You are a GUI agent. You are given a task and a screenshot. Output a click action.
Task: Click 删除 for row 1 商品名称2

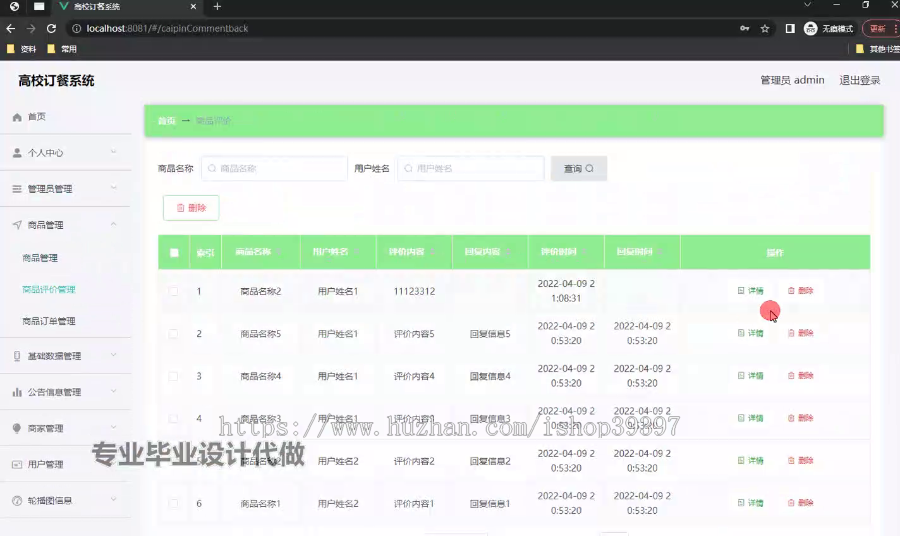point(801,290)
